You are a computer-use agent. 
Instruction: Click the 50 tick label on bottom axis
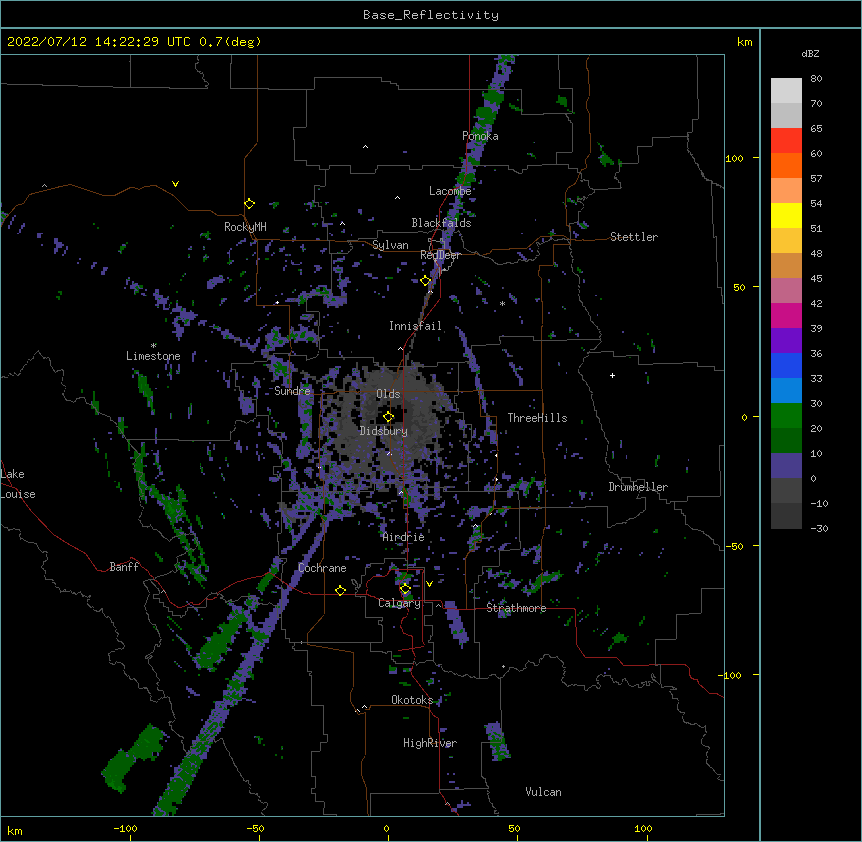(514, 829)
